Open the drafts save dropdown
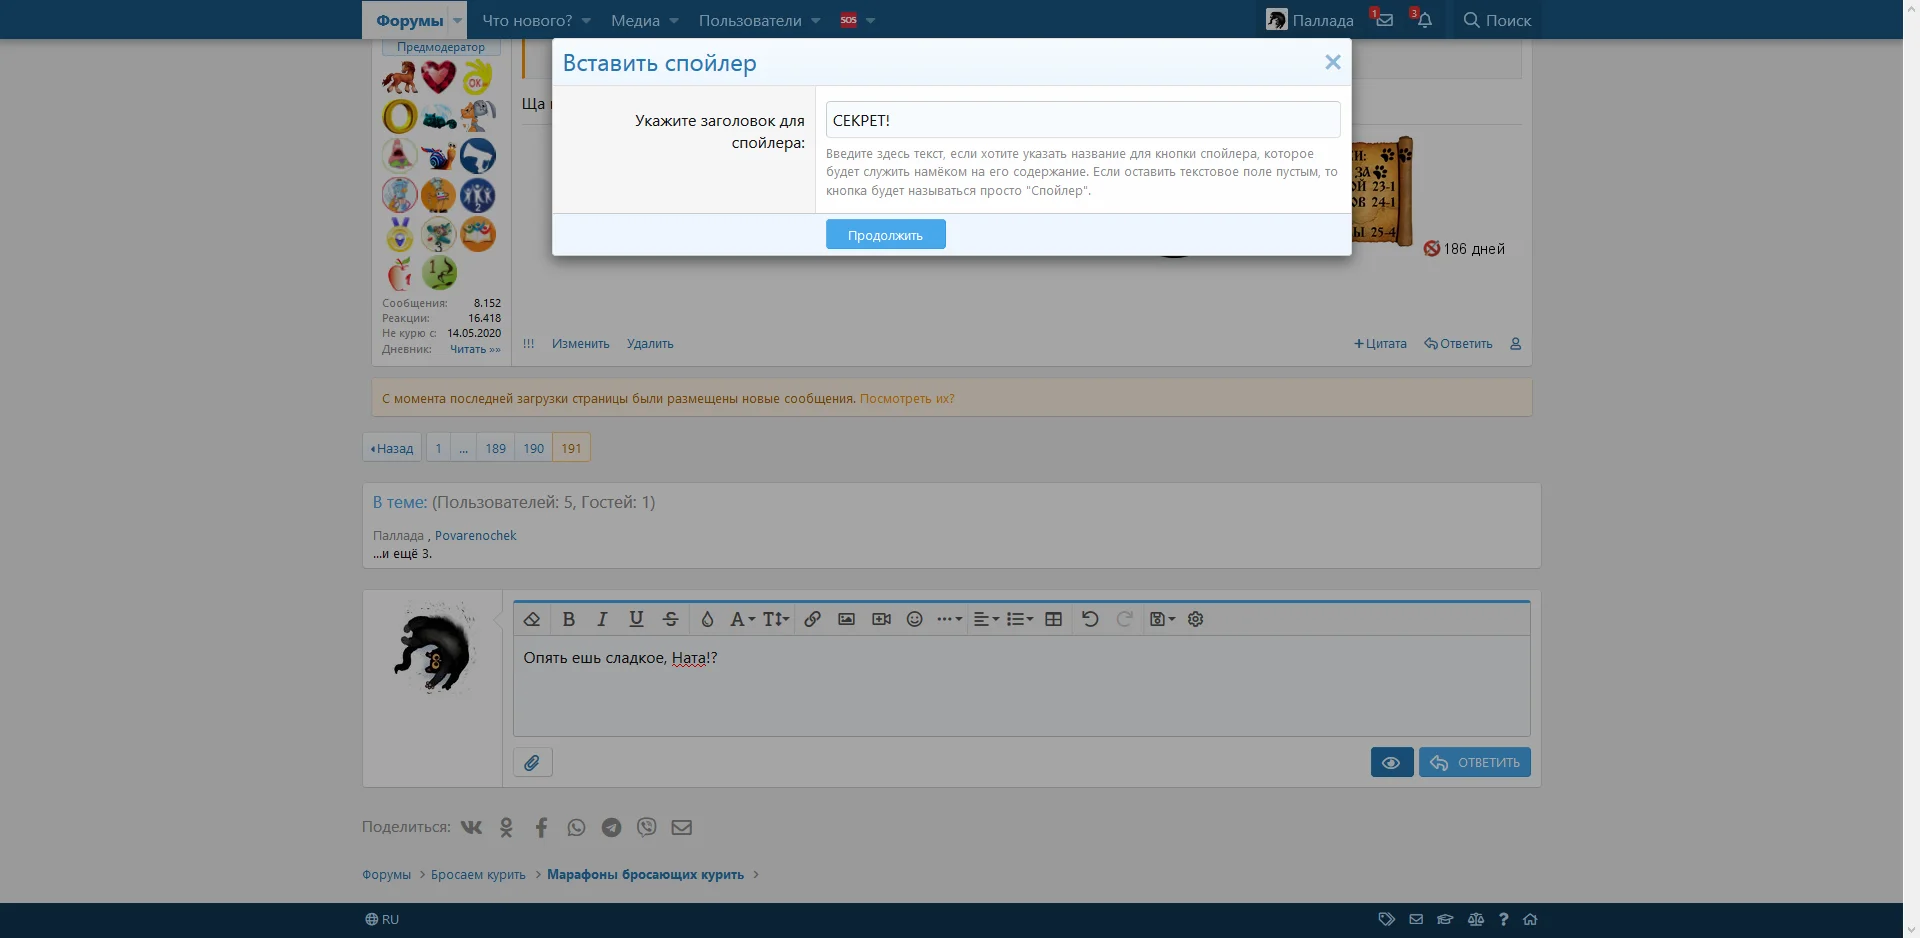Screen dimensions: 1920x938 coord(1162,619)
